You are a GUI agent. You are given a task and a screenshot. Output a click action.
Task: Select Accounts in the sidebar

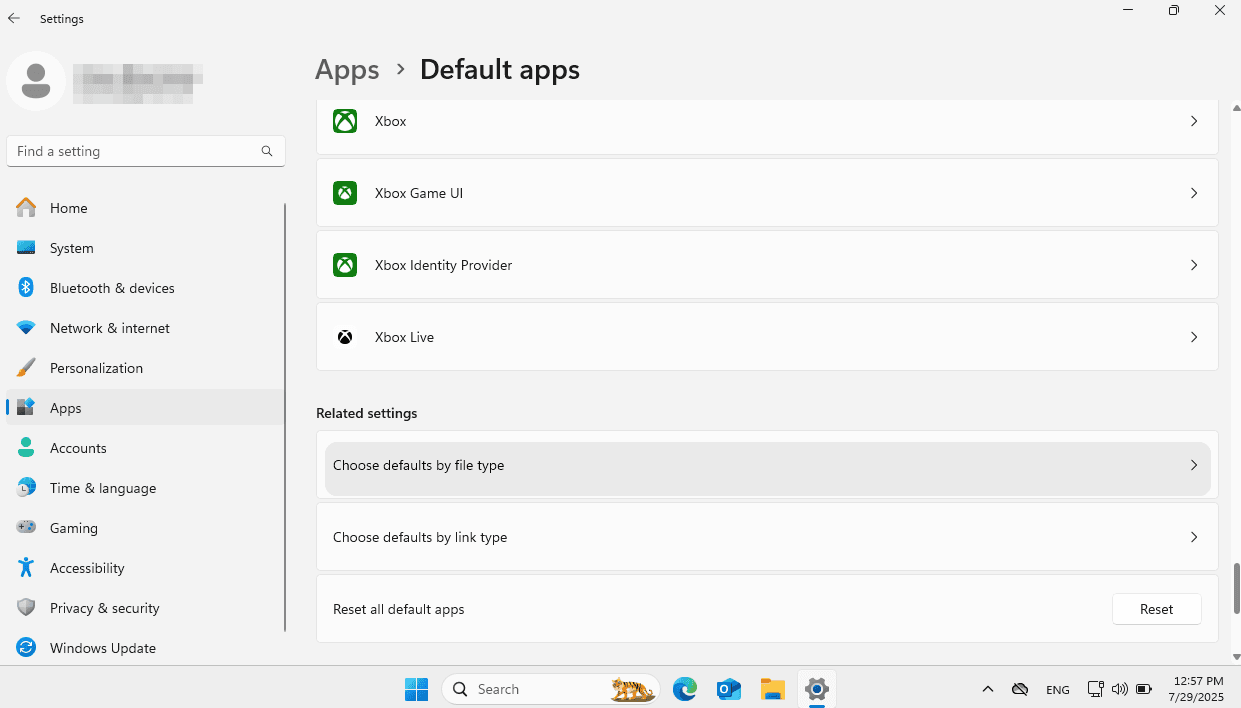click(x=145, y=448)
